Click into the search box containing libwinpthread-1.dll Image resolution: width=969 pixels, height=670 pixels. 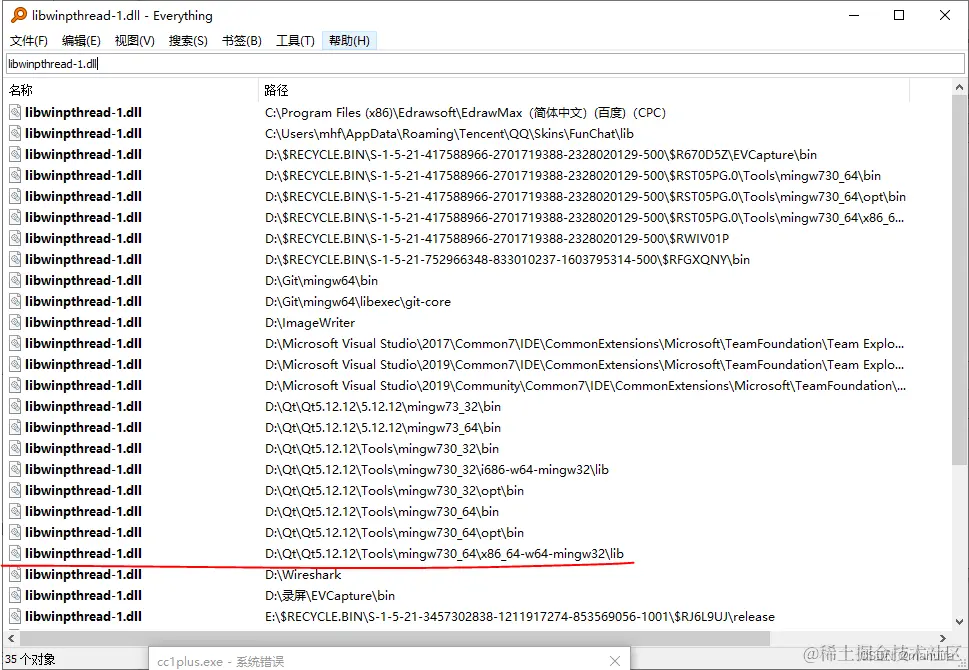(x=484, y=63)
